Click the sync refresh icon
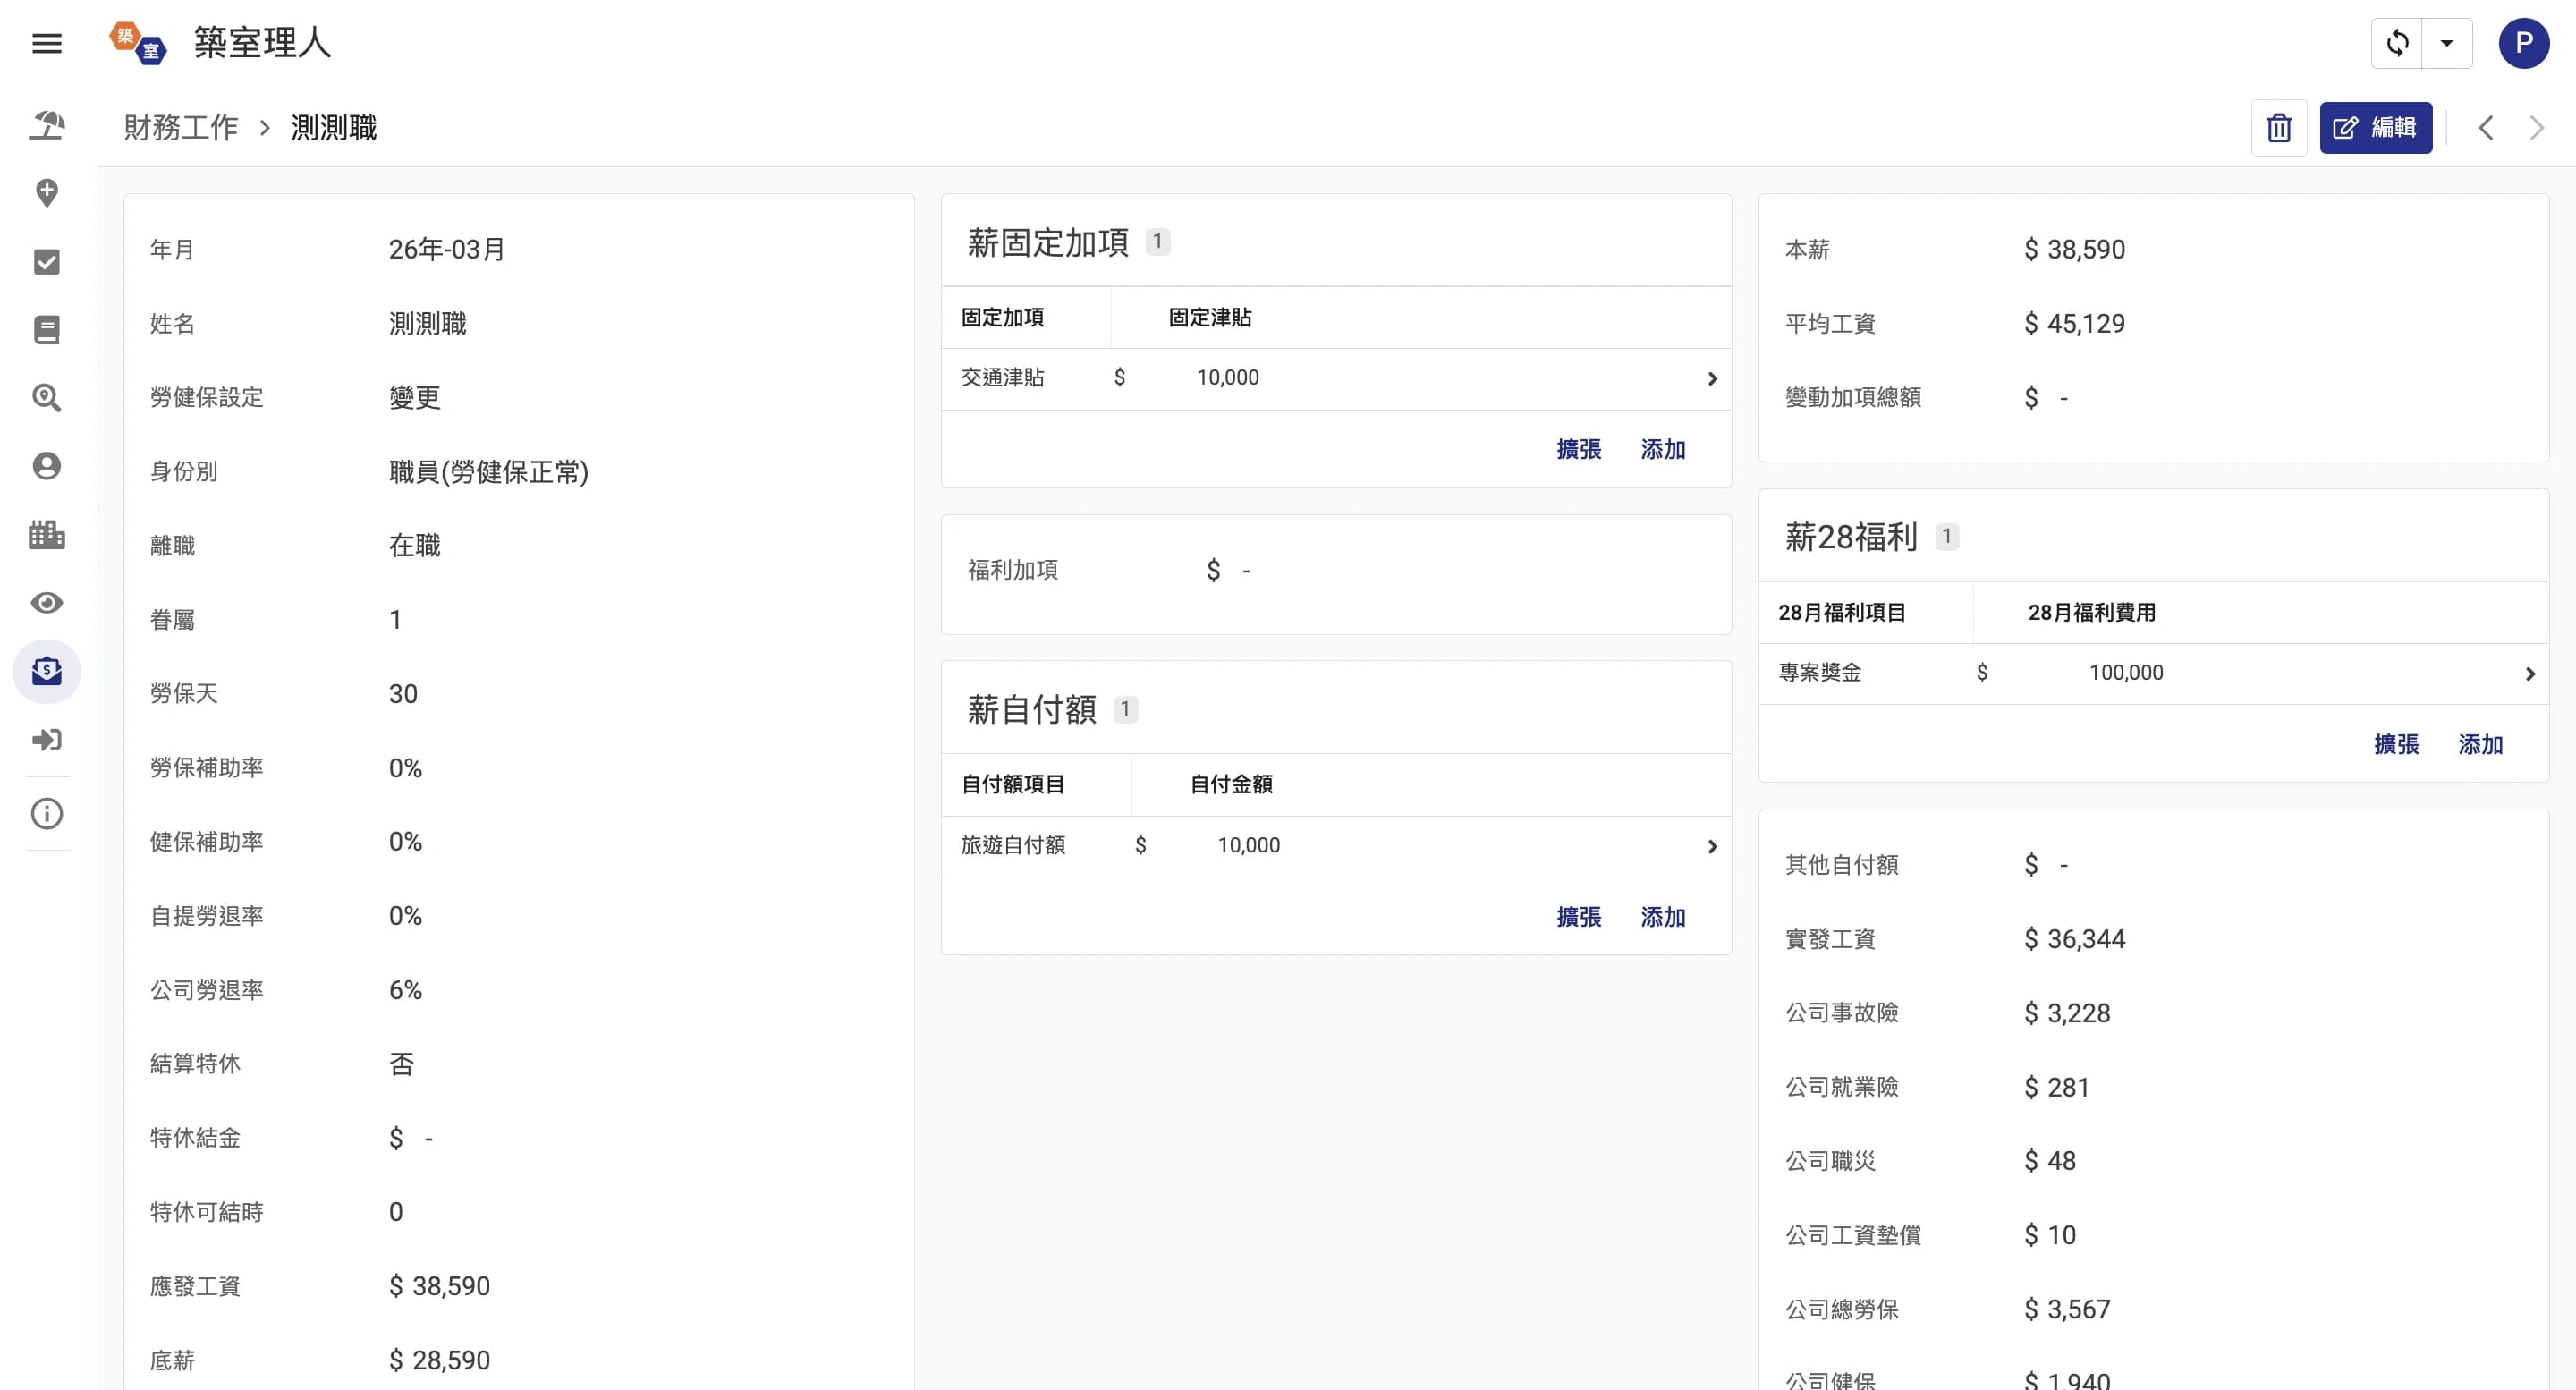2576x1390 pixels. coord(2397,43)
